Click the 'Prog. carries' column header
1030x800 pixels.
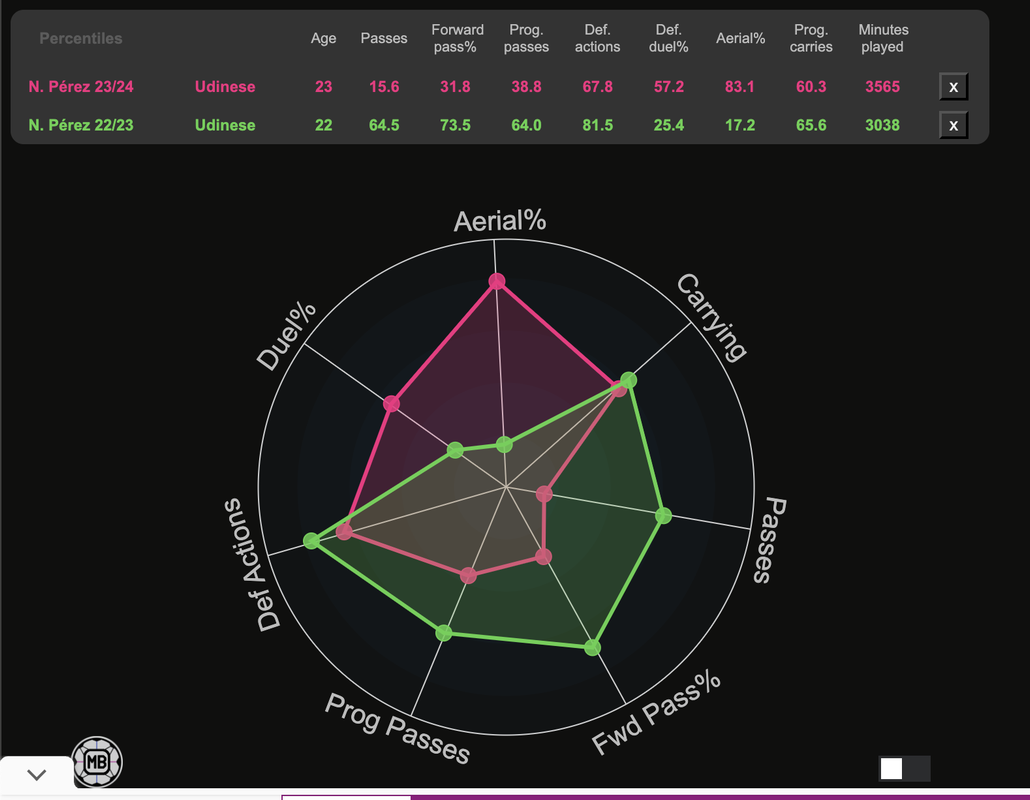[x=811, y=38]
